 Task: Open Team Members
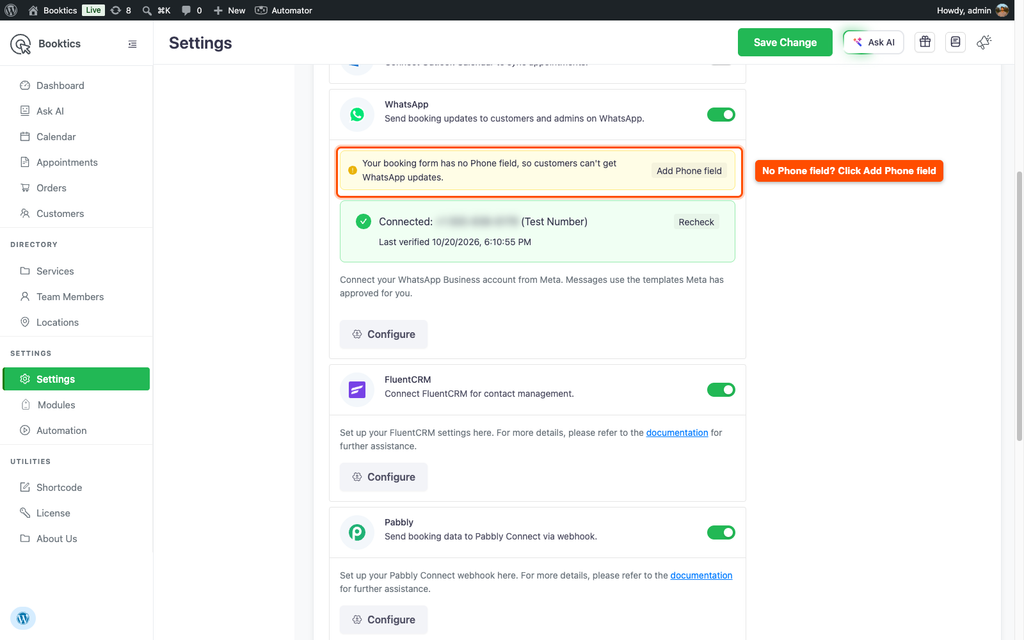[70, 296]
